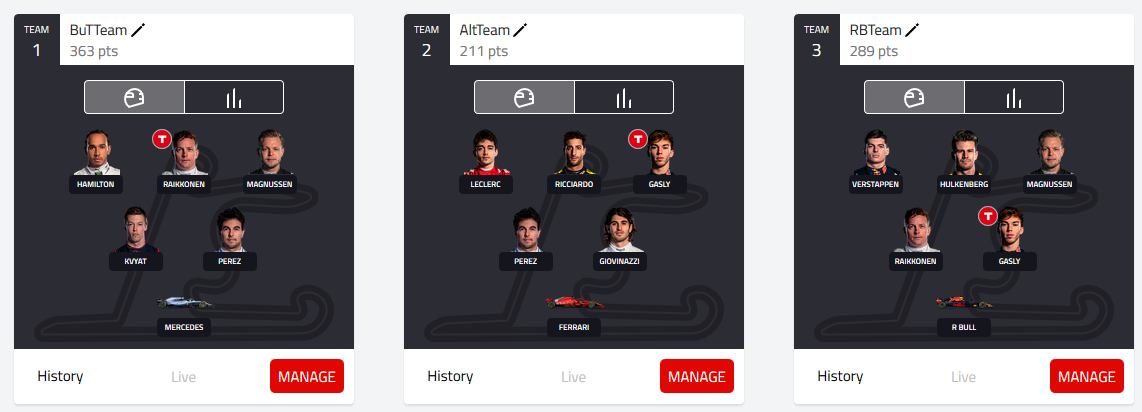
Task: Select Hamilton driver portrait in BuTTeam
Action: (98, 153)
